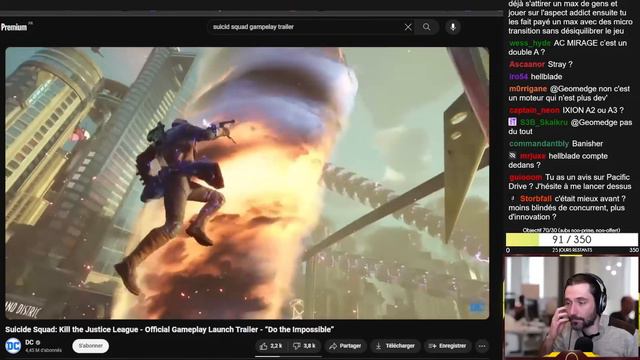This screenshot has width=640, height=360.
Task: Open YouTube Premium logo home link
Action: [16, 27]
